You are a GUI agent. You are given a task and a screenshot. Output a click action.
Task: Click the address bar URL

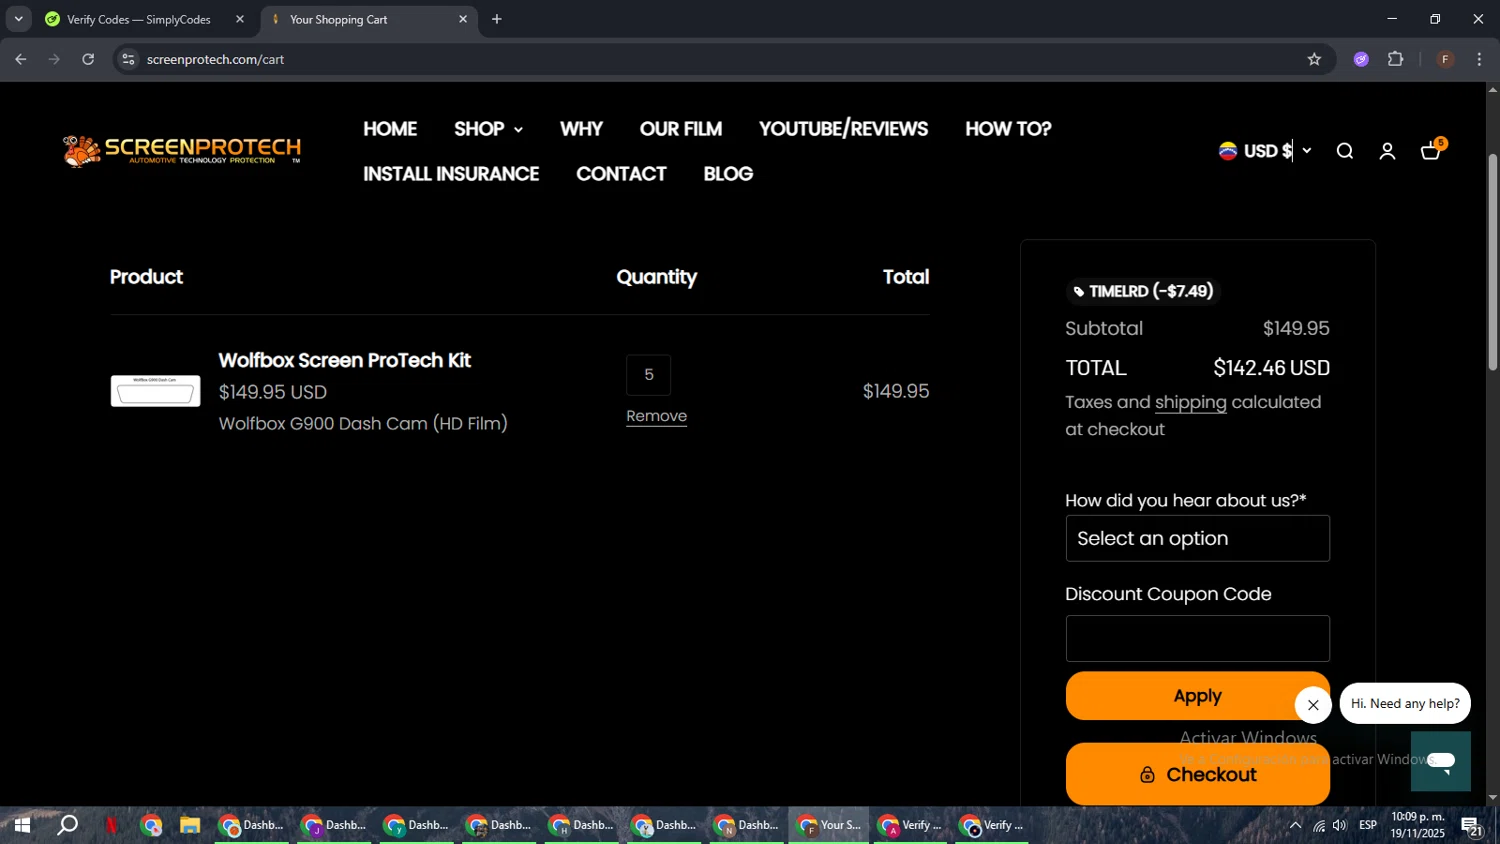(215, 59)
